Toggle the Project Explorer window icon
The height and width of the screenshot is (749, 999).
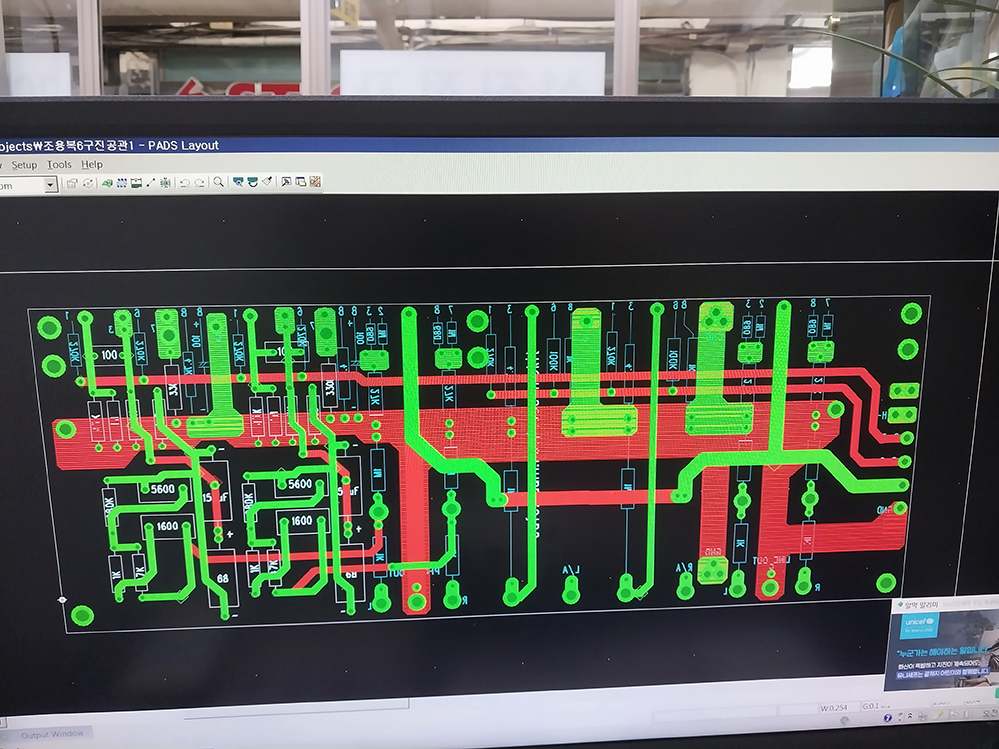[x=301, y=182]
